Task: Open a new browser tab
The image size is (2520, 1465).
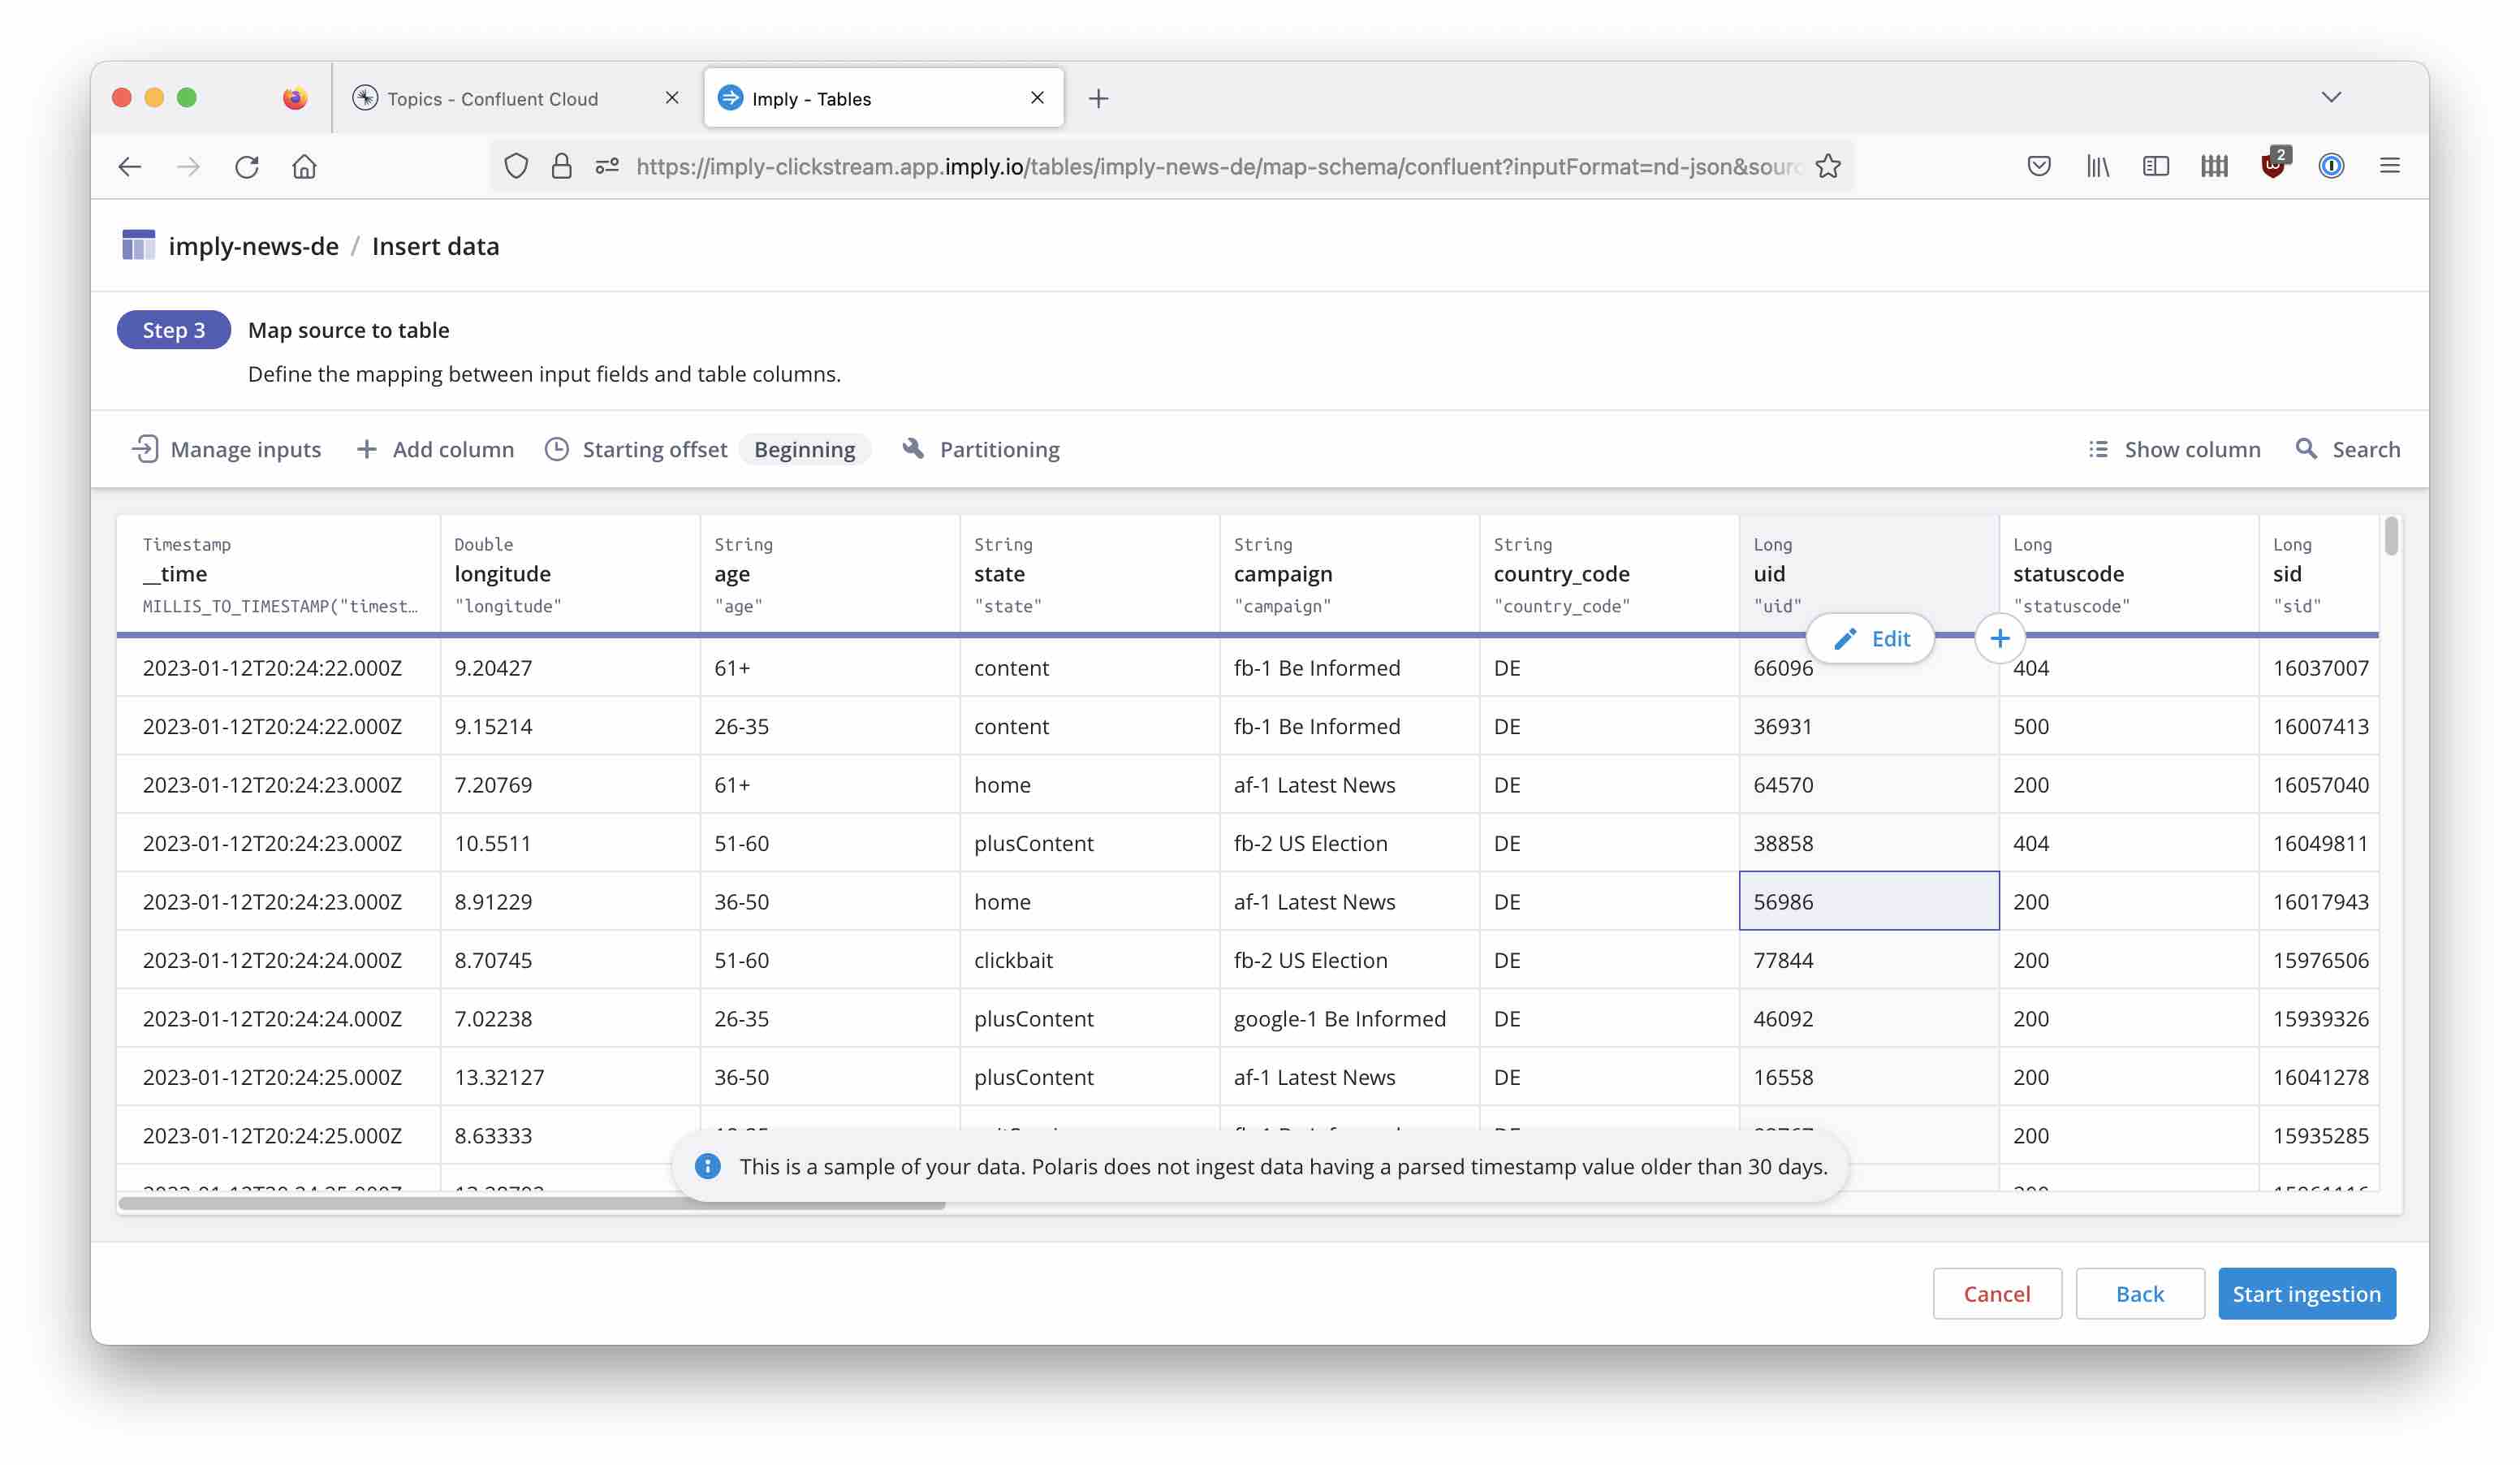Action: coord(1098,98)
